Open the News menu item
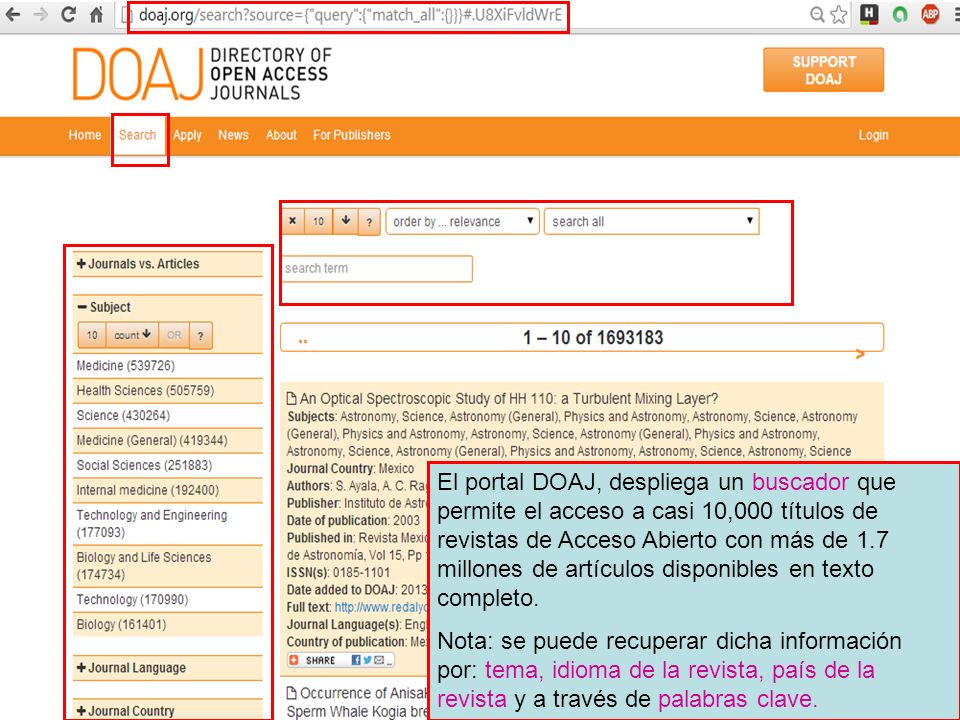This screenshot has width=960, height=720. [233, 135]
